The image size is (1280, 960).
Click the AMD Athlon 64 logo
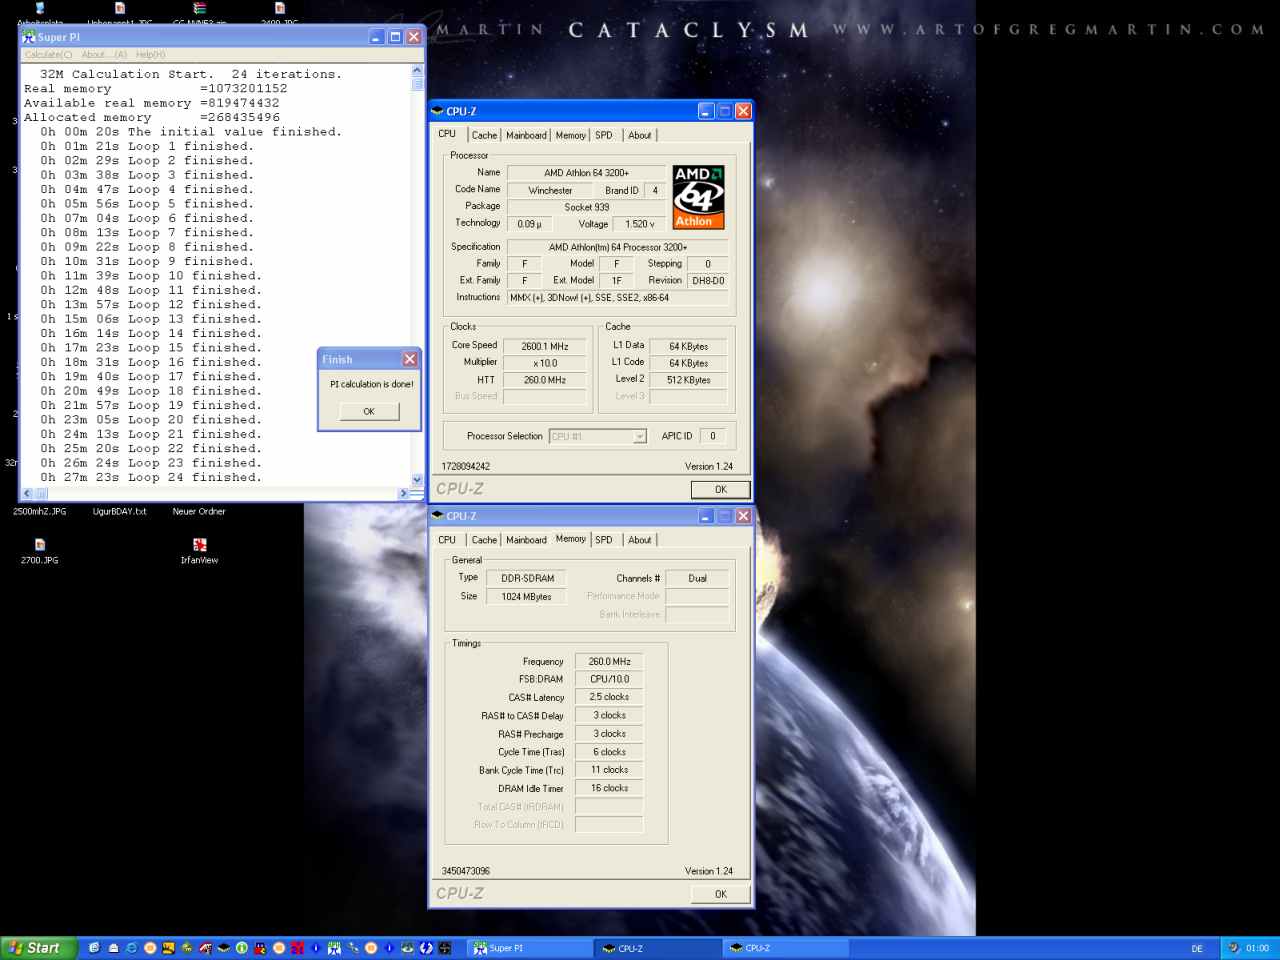point(698,197)
